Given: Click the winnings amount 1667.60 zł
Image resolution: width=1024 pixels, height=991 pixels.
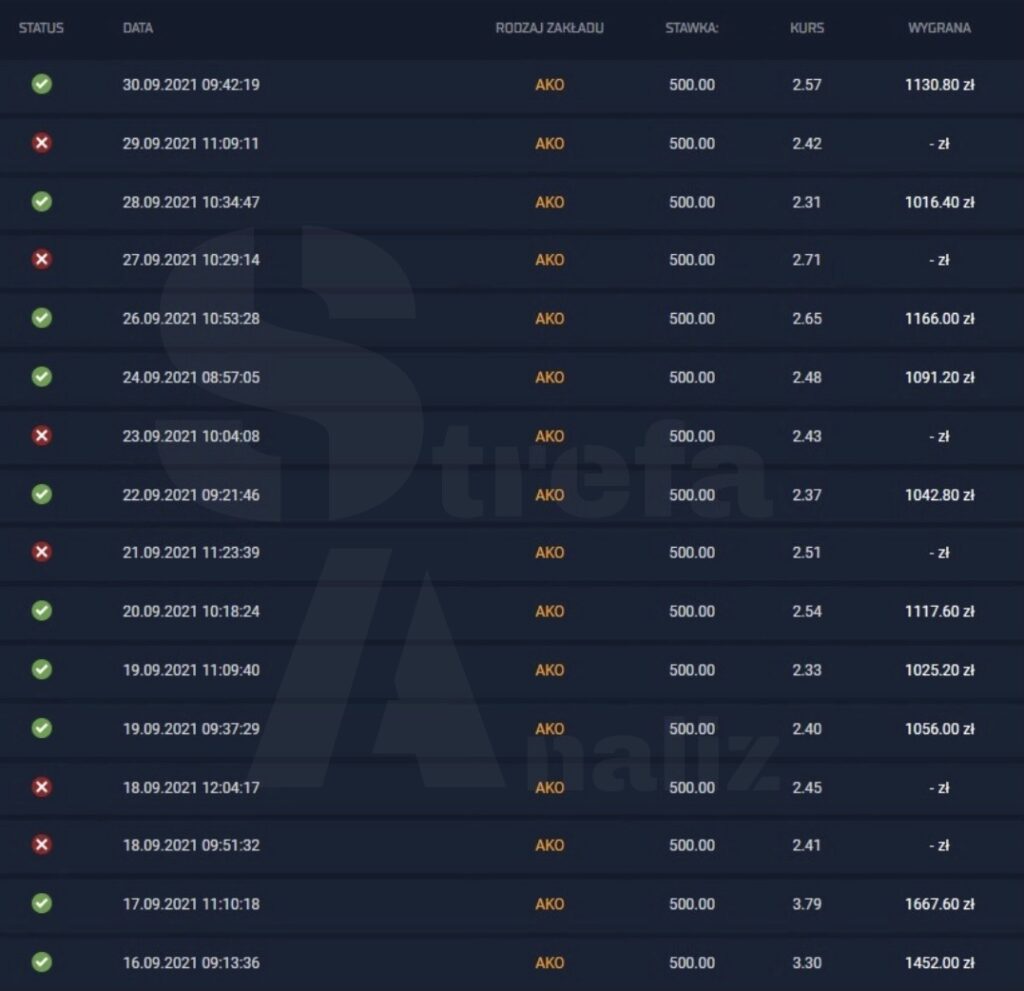Looking at the screenshot, I should pyautogui.click(x=940, y=904).
